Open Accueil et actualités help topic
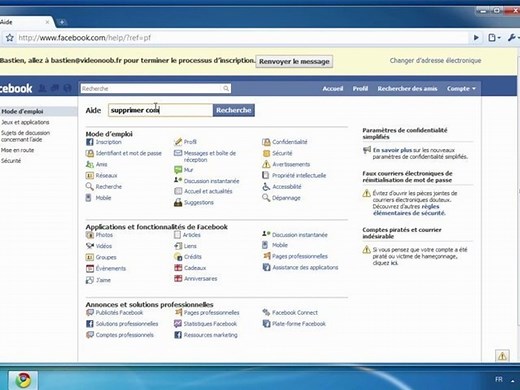This screenshot has height=390, width=520. 208,191
